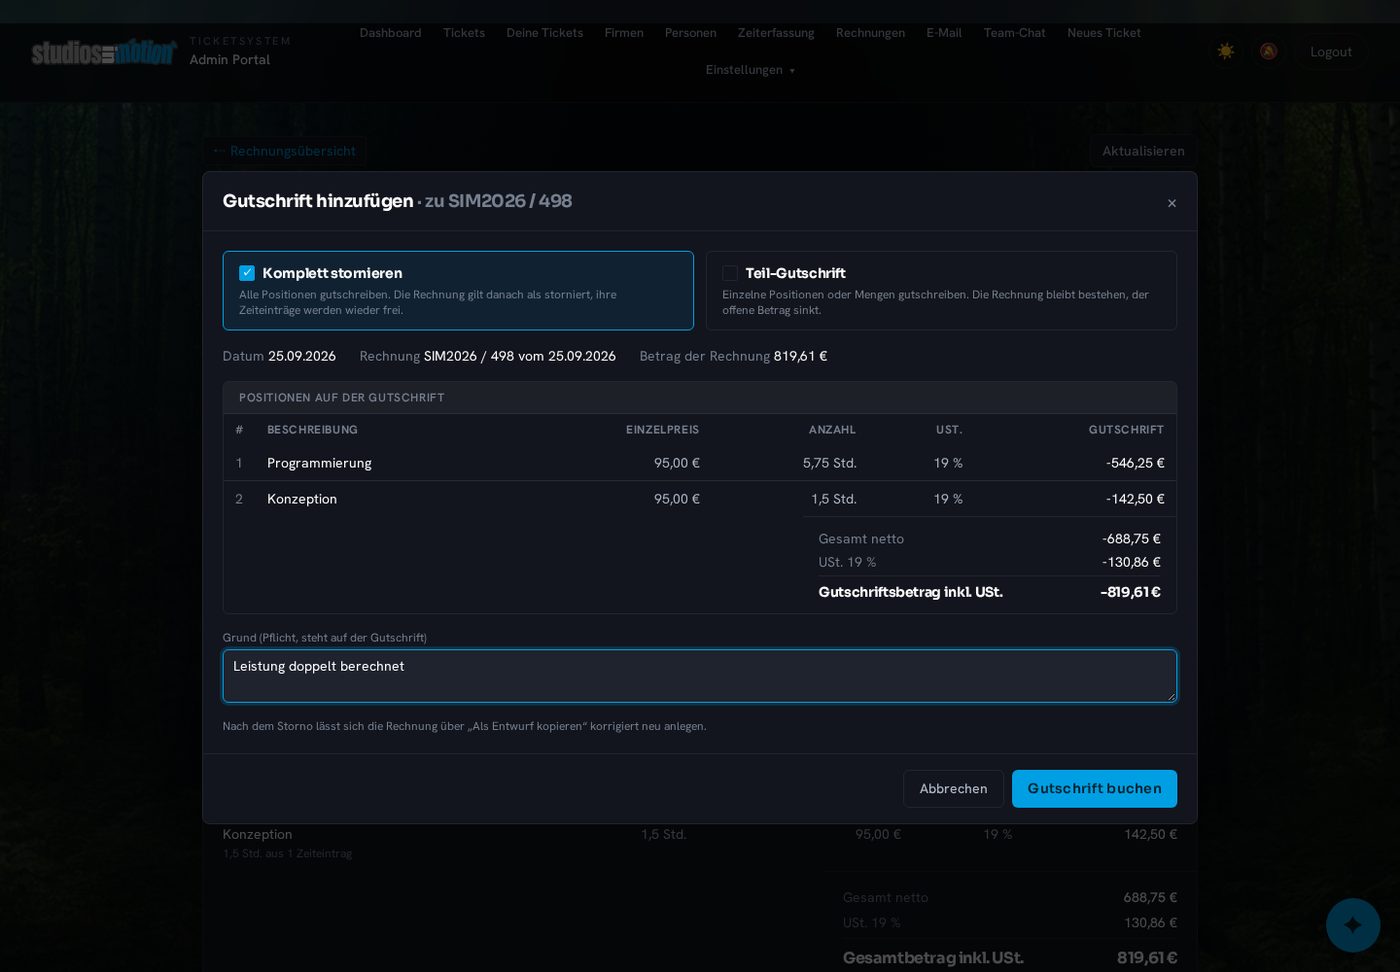1400x972 pixels.
Task: Click the -130,86 € USt. value
Action: click(x=1131, y=562)
